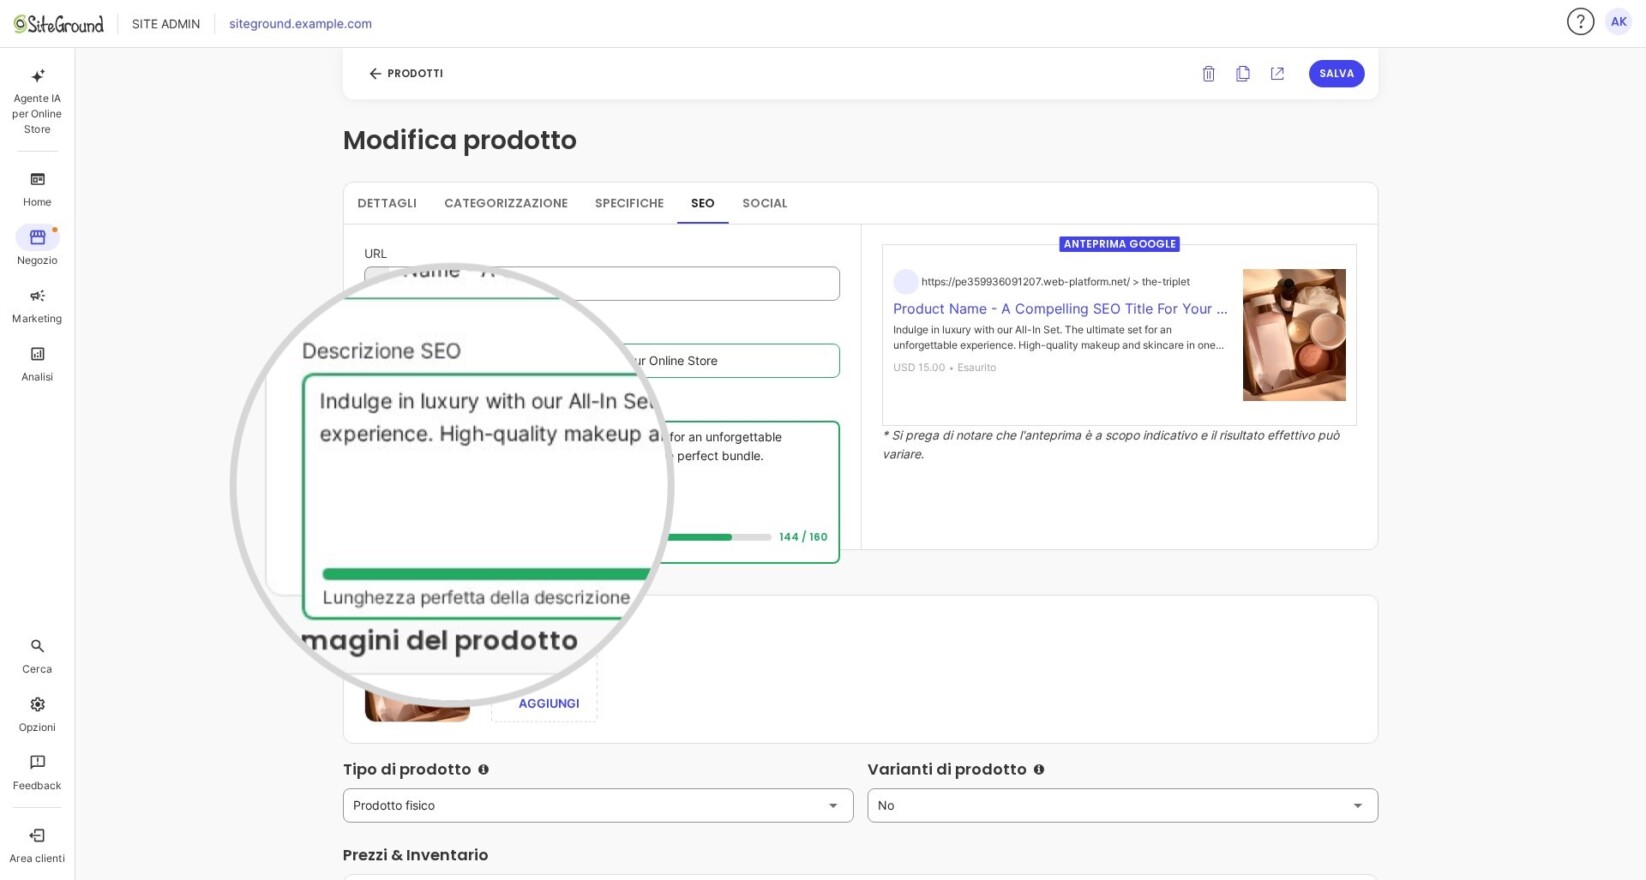This screenshot has width=1646, height=880.
Task: Delete product with the trash icon
Action: coord(1208,74)
